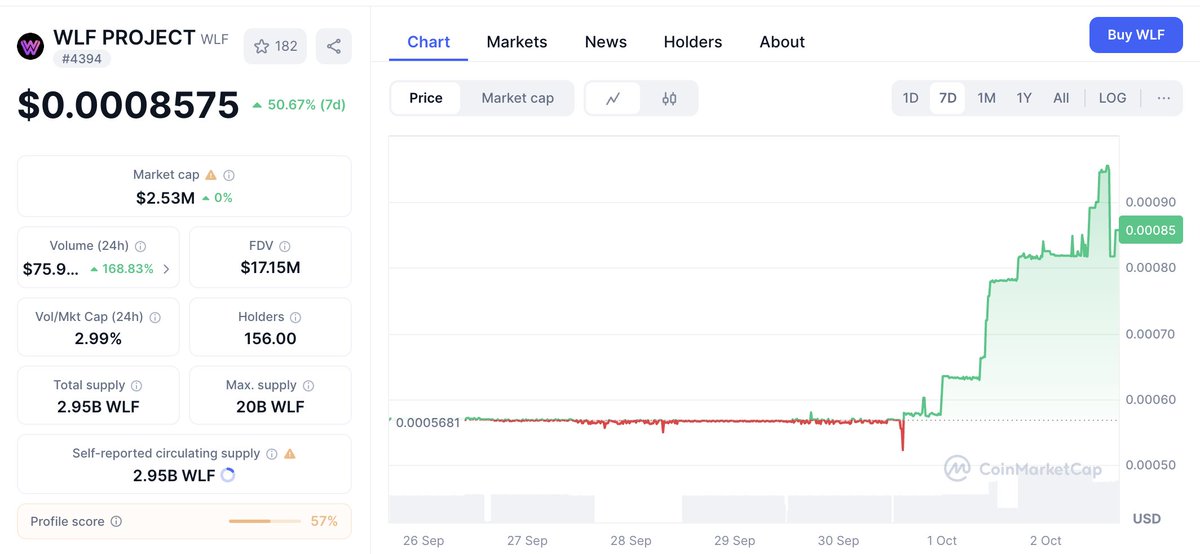The height and width of the screenshot is (554, 1200).
Task: Click the Buy WLF button
Action: tap(1136, 35)
